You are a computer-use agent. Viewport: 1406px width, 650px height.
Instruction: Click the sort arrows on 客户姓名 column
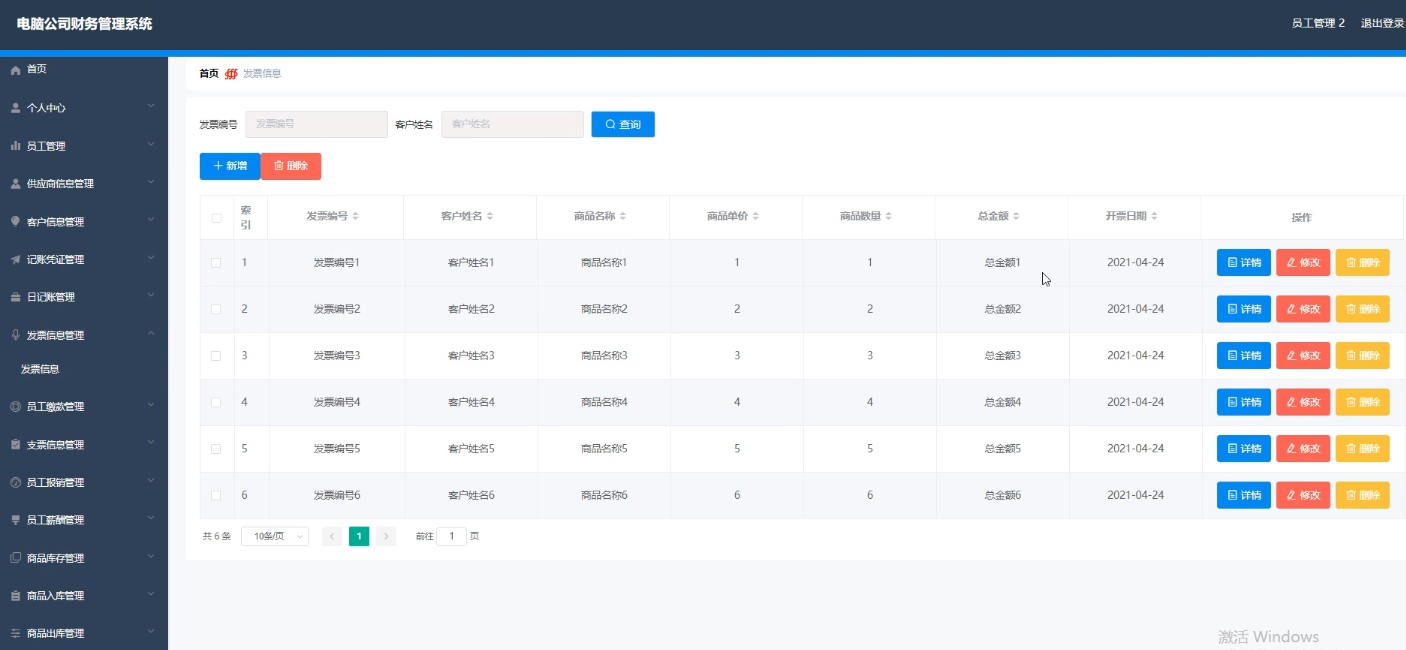coord(489,217)
